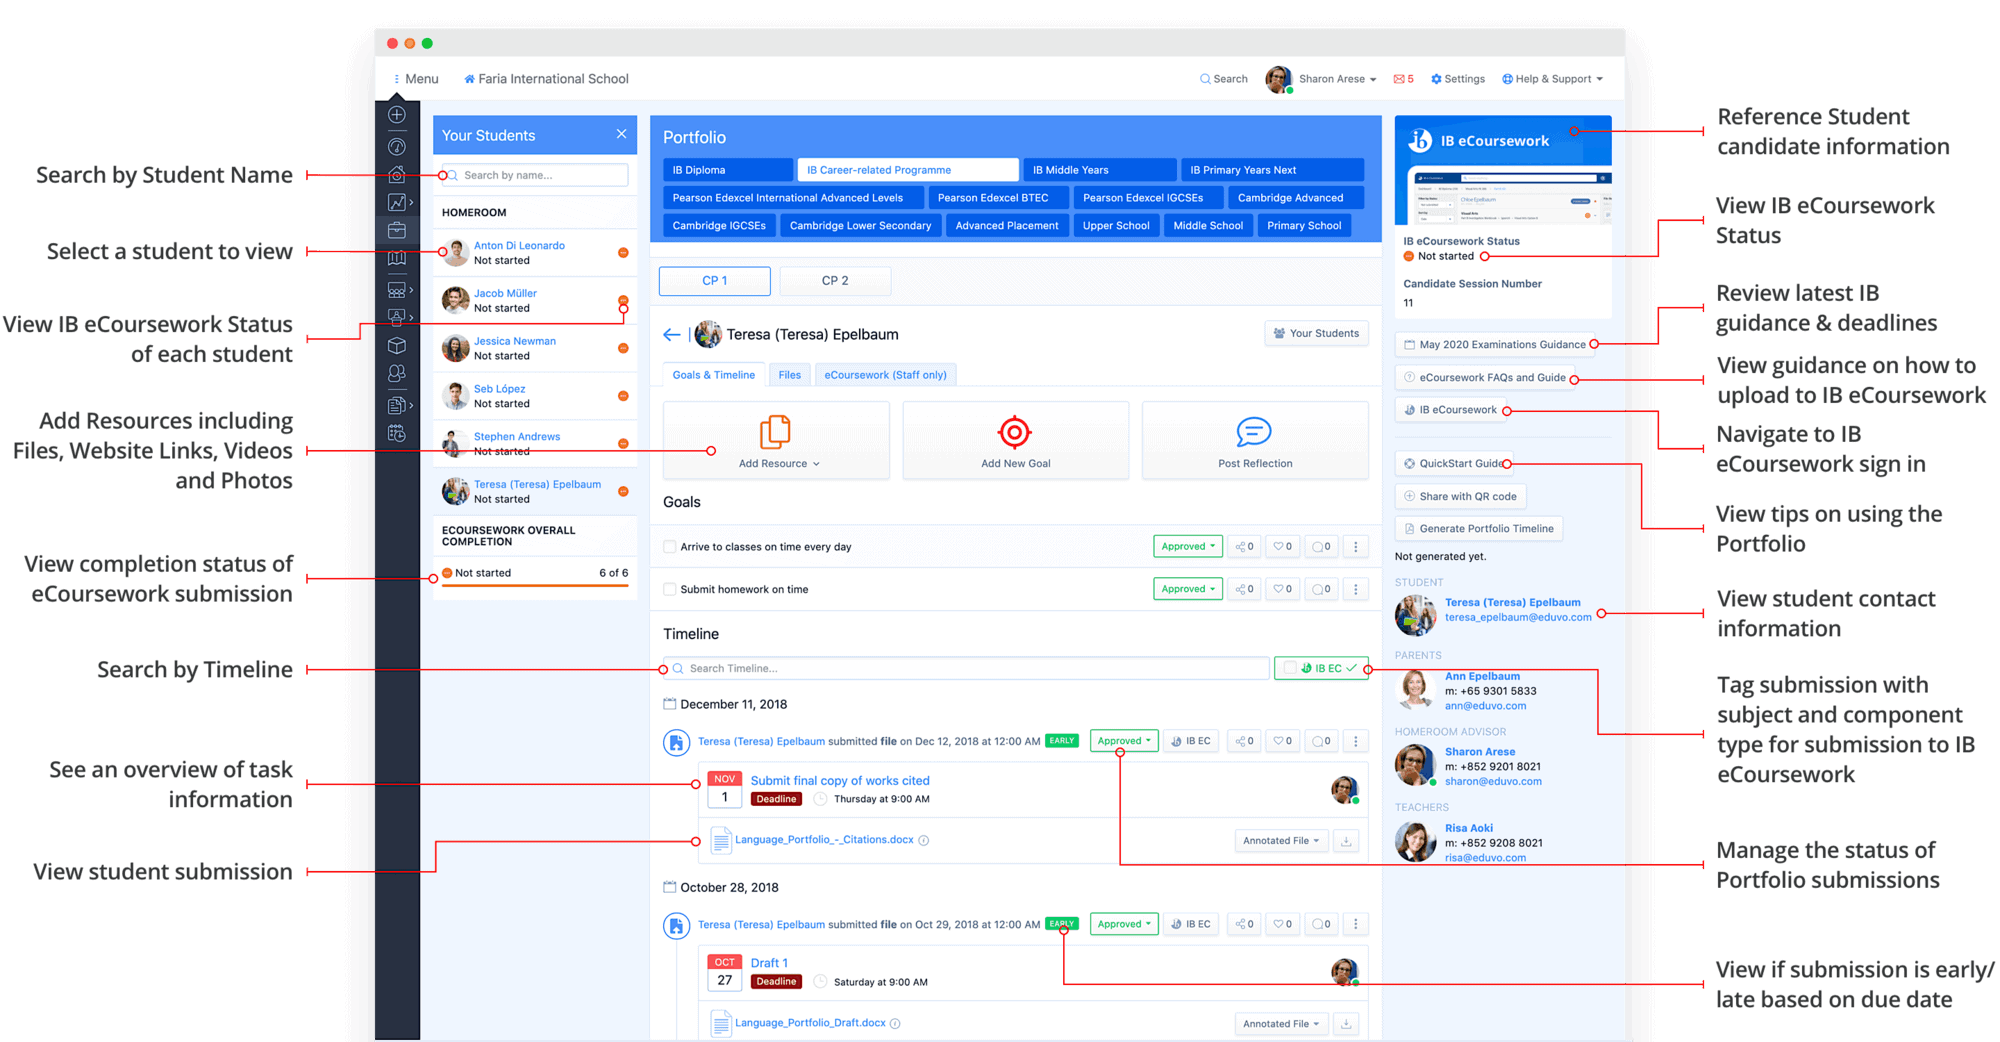Screen dimensions: 2000x1042
Task: Select IB Diploma programme tab
Action: tap(727, 170)
